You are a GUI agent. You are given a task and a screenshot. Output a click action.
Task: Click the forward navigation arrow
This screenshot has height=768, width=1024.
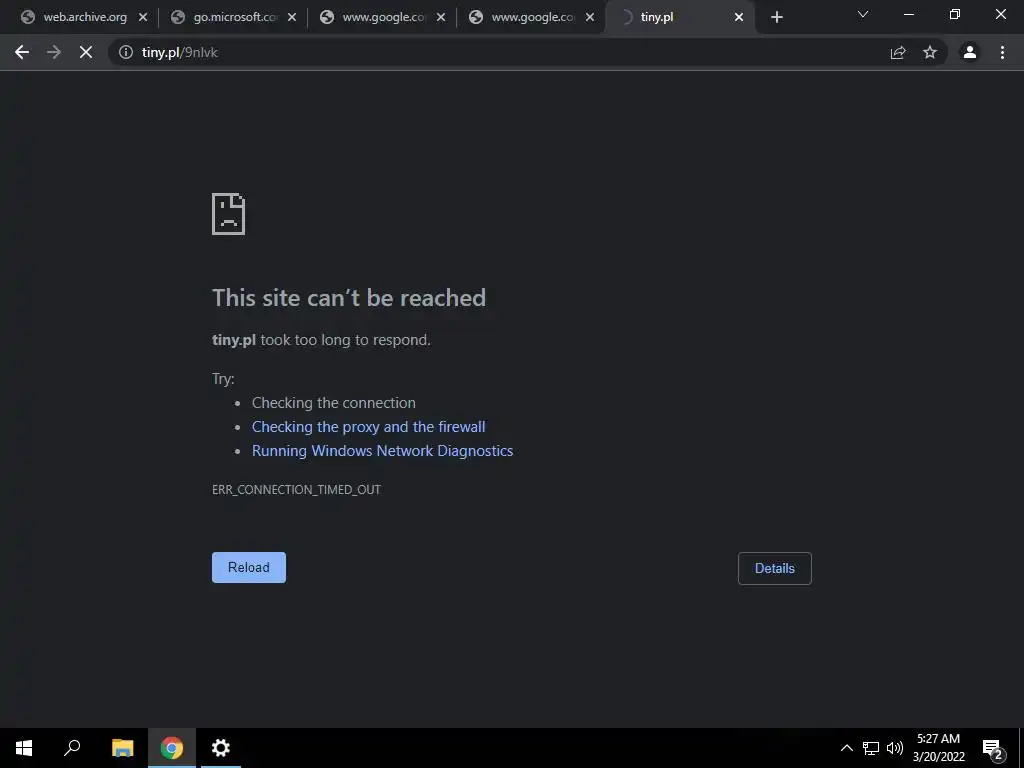tap(54, 52)
